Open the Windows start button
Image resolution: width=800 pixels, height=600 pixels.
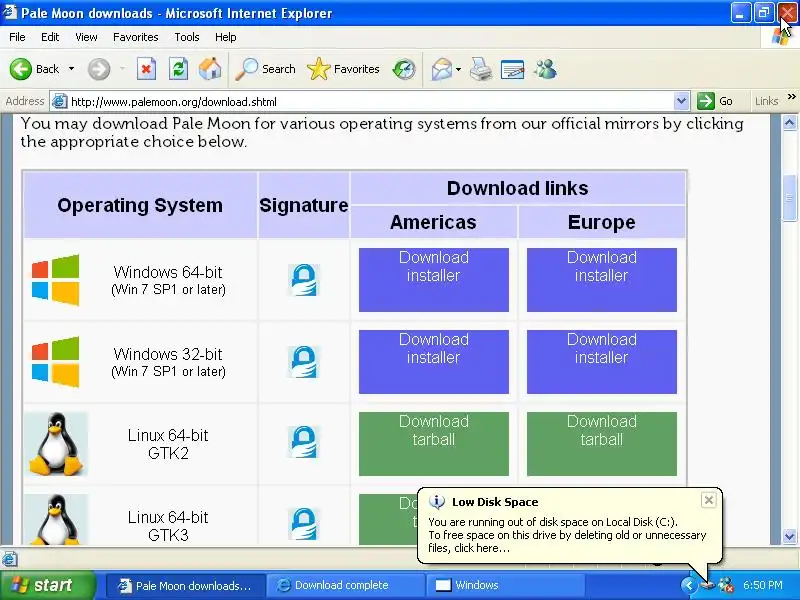[x=47, y=585]
